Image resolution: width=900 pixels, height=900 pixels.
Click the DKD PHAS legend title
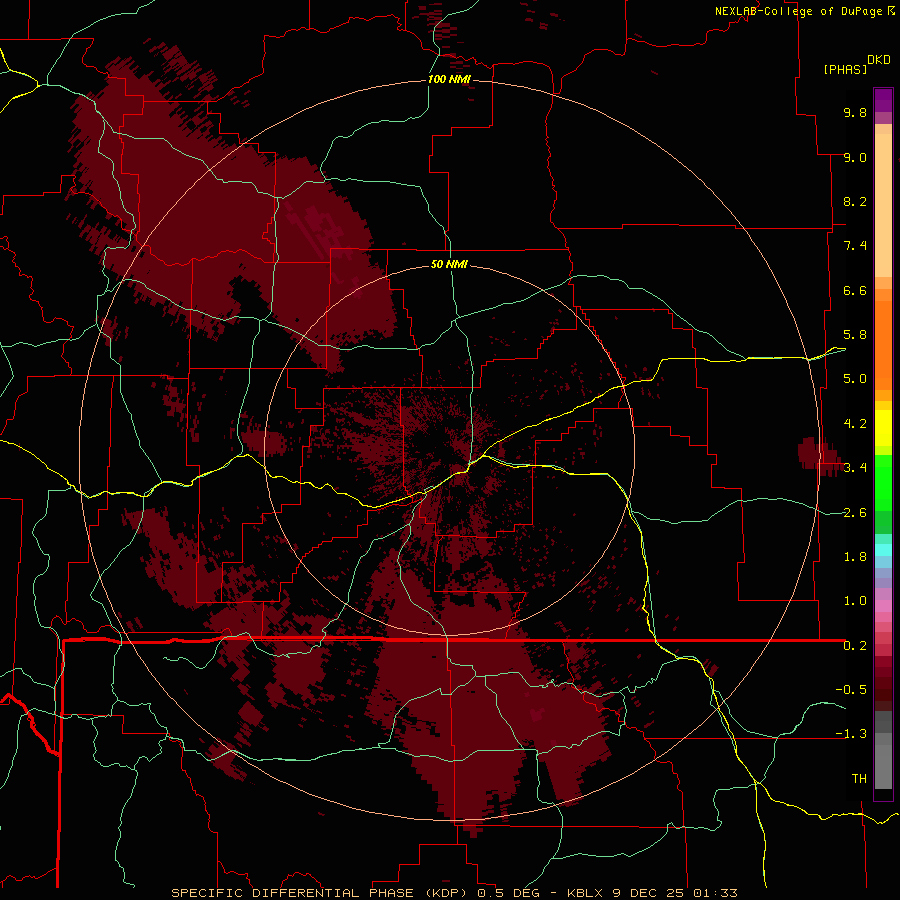(857, 65)
